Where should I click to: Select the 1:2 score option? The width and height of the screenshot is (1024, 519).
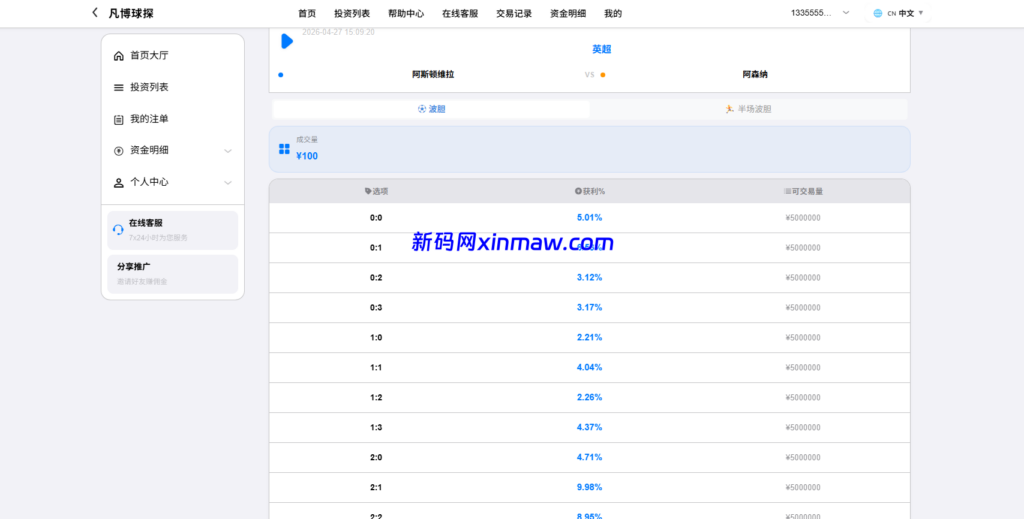pyautogui.click(x=376, y=398)
